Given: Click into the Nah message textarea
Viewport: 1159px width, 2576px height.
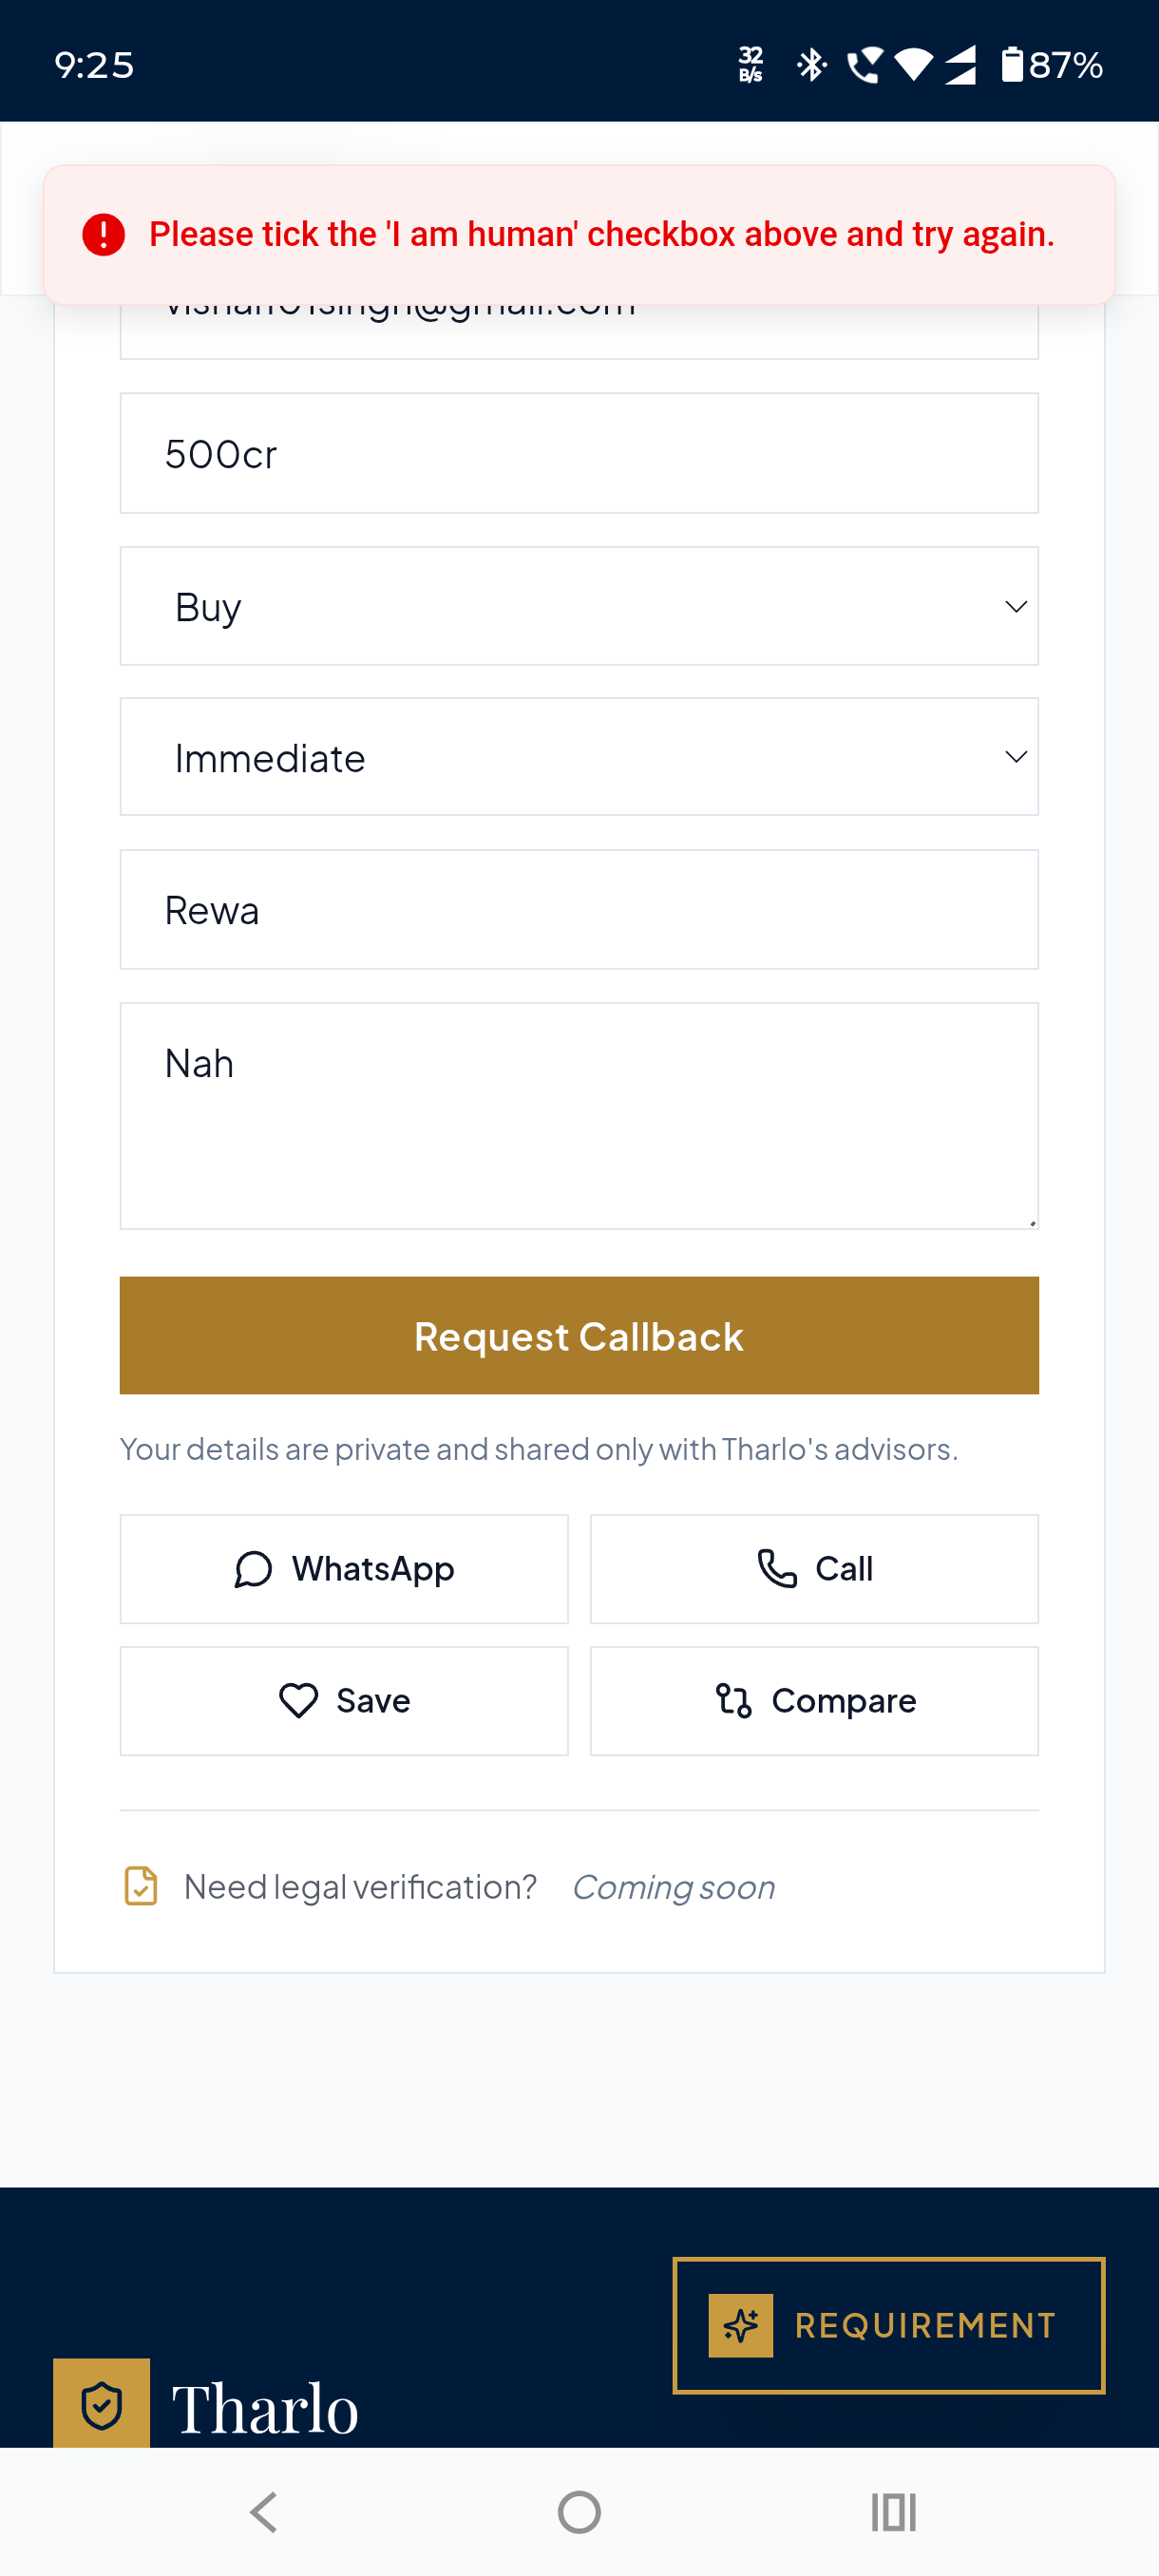Looking at the screenshot, I should [579, 1116].
